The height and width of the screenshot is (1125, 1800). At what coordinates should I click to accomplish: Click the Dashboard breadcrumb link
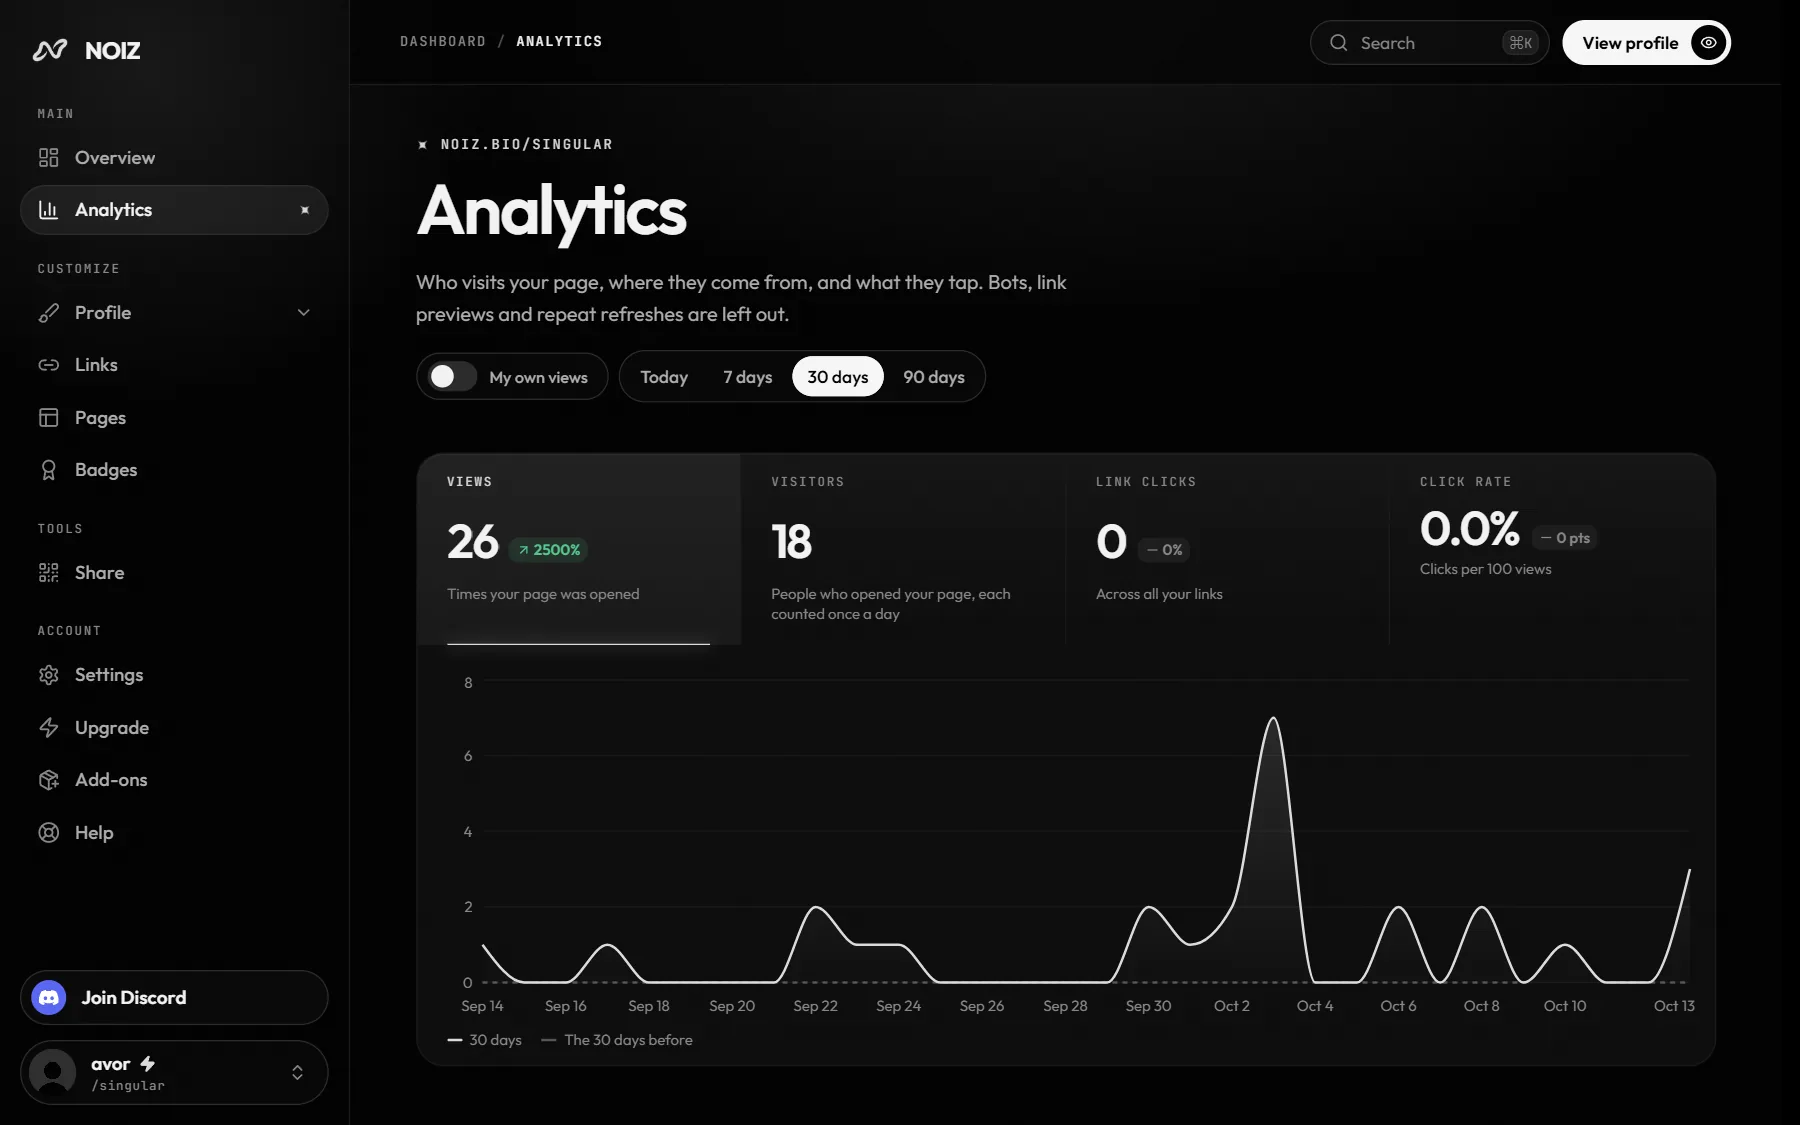click(443, 41)
